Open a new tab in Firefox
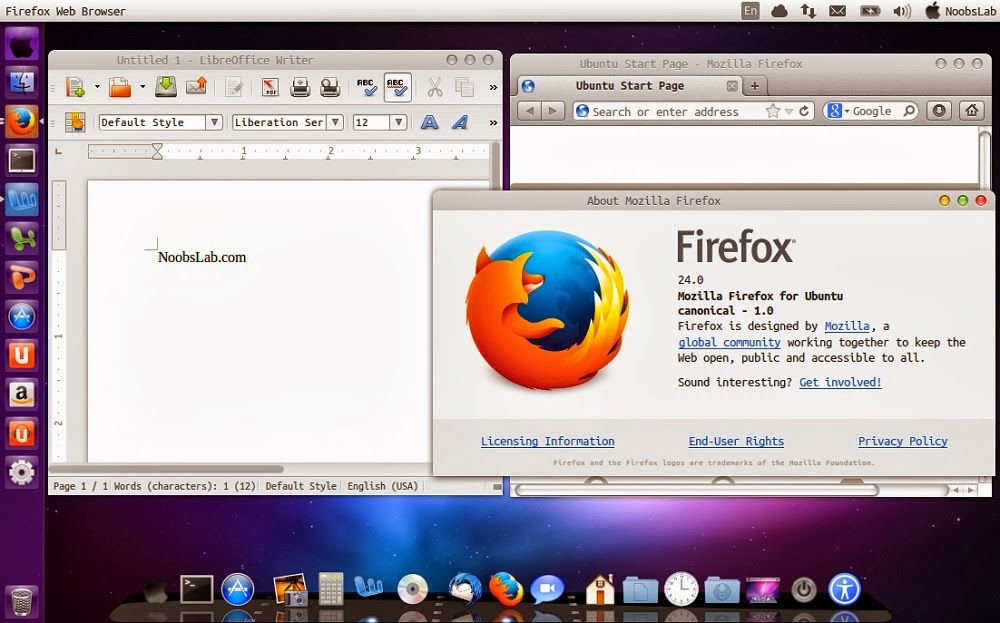 coord(754,86)
